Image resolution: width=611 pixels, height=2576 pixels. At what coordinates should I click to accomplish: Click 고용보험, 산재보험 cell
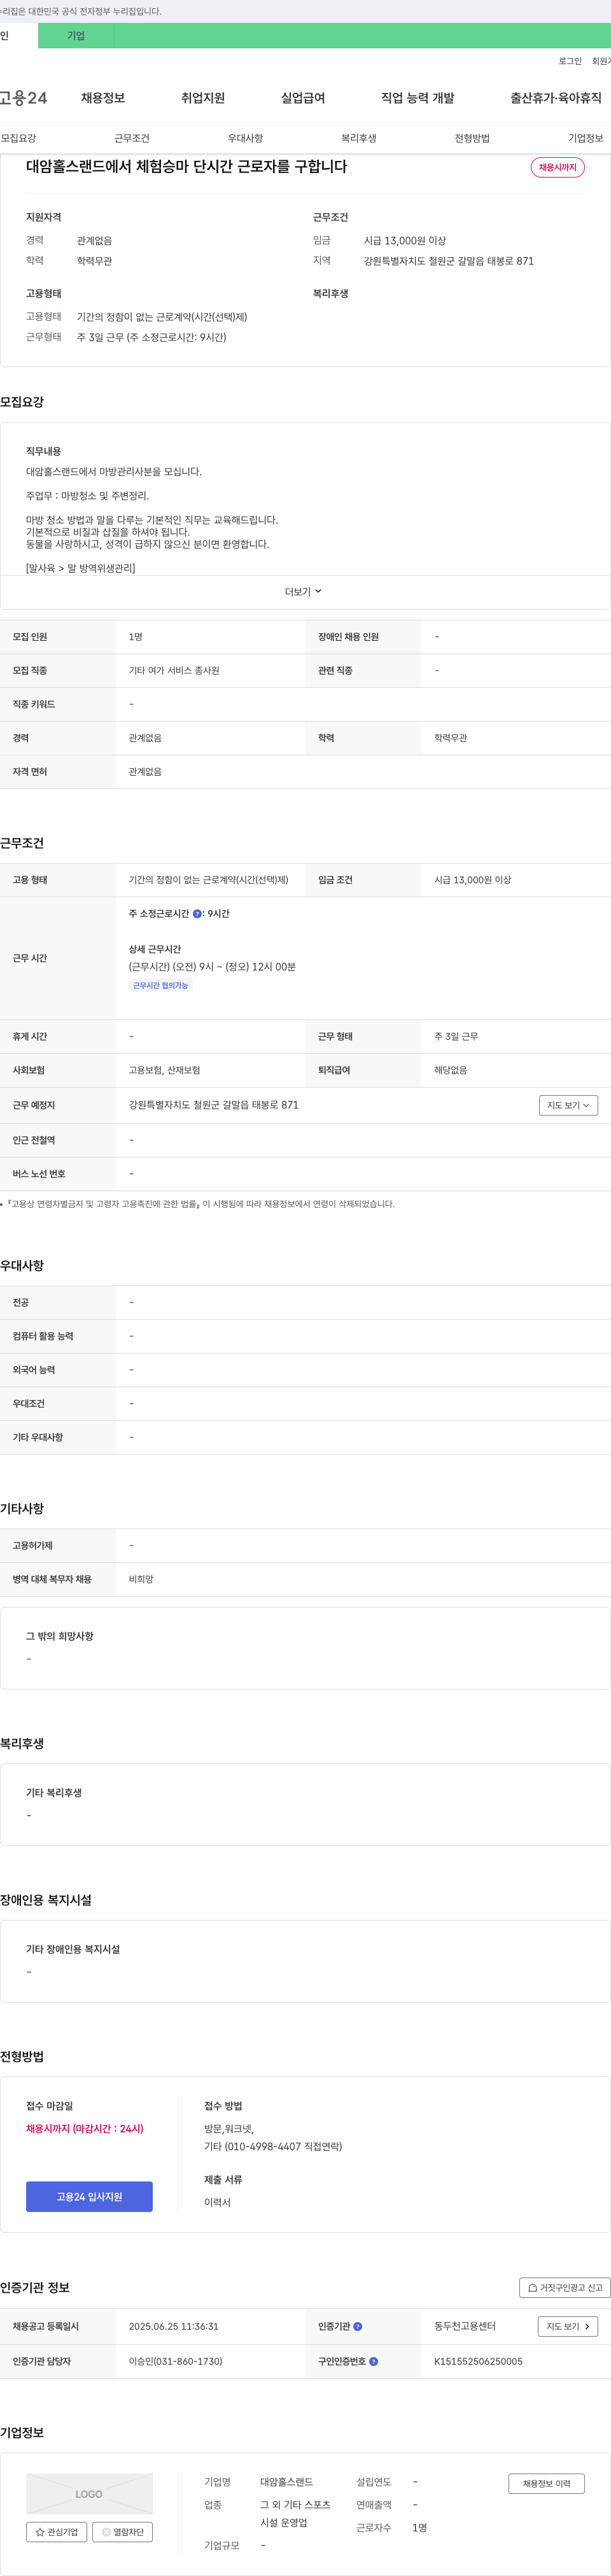click(165, 1070)
